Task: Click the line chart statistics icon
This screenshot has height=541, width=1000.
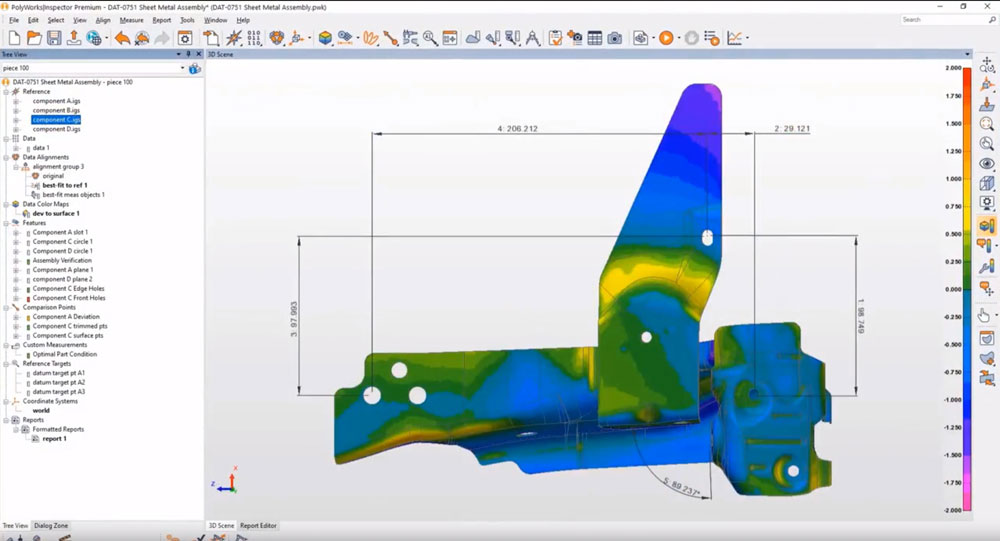Action: [x=735, y=38]
